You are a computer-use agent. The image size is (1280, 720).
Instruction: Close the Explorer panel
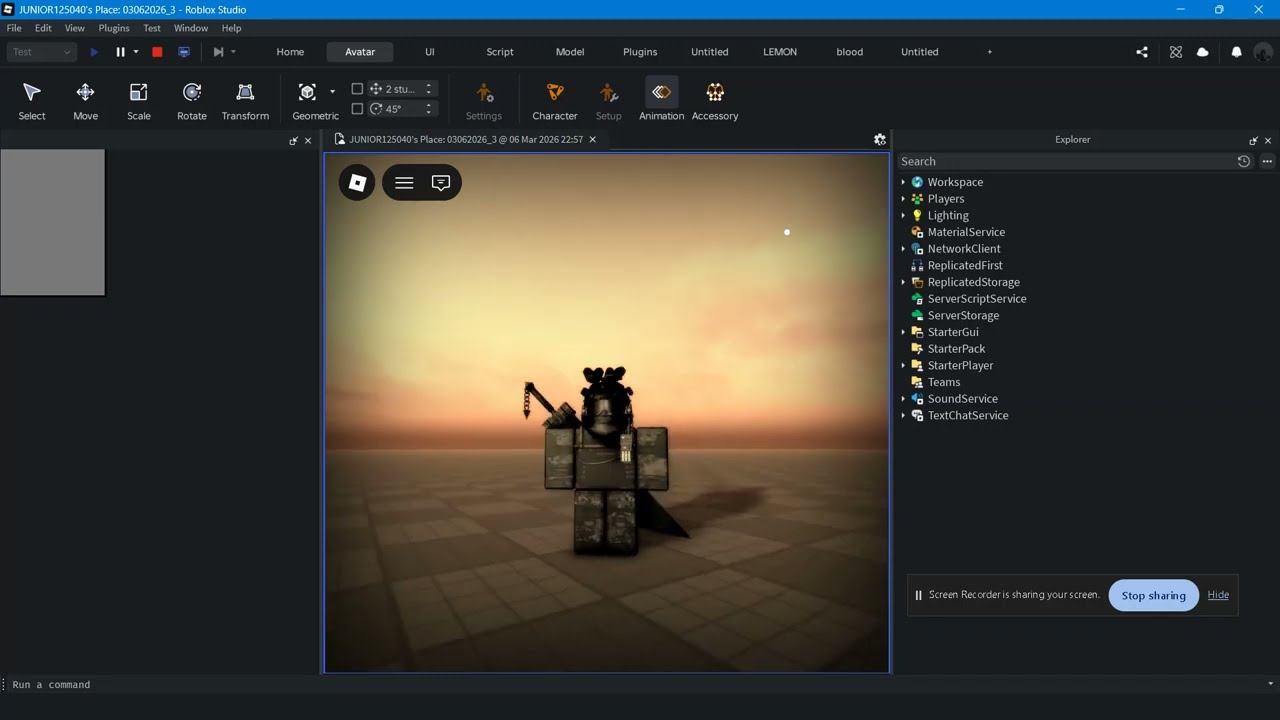(1268, 141)
